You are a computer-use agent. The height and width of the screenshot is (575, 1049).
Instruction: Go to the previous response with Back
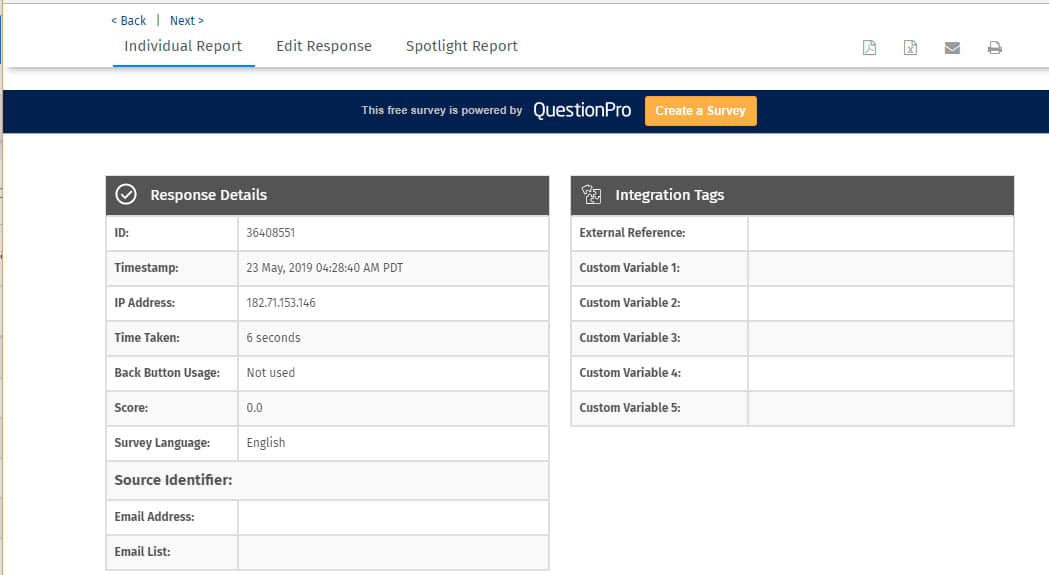(x=128, y=21)
